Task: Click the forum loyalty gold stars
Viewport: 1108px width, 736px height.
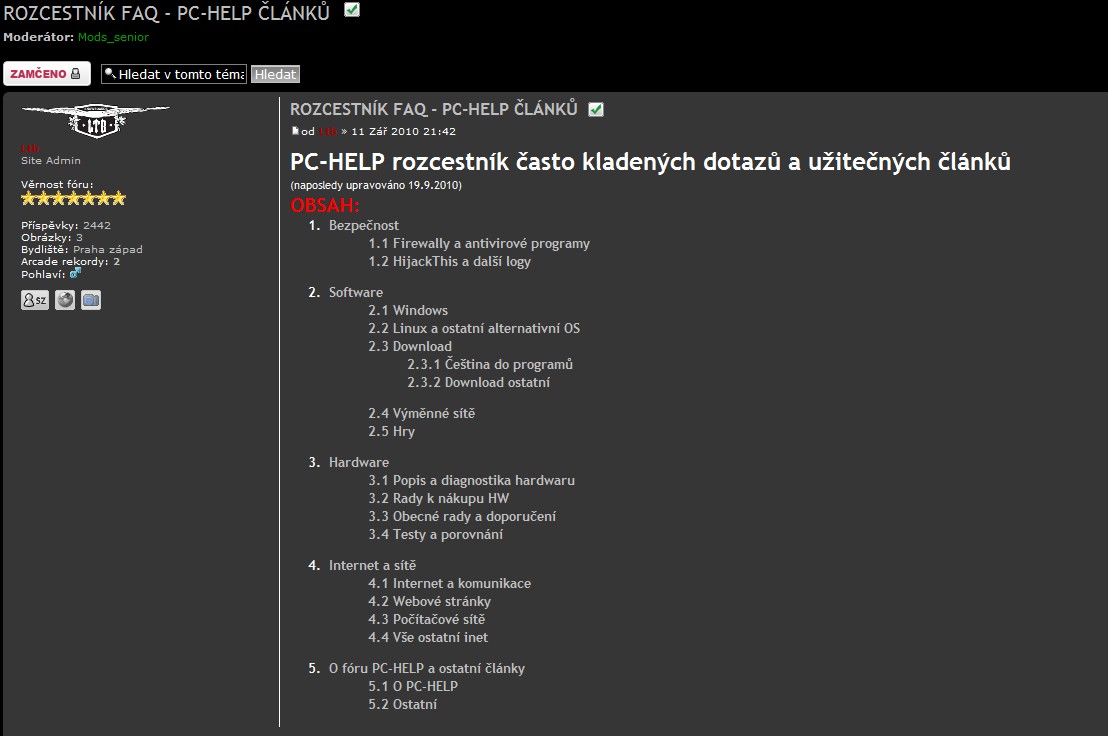Action: coord(73,199)
